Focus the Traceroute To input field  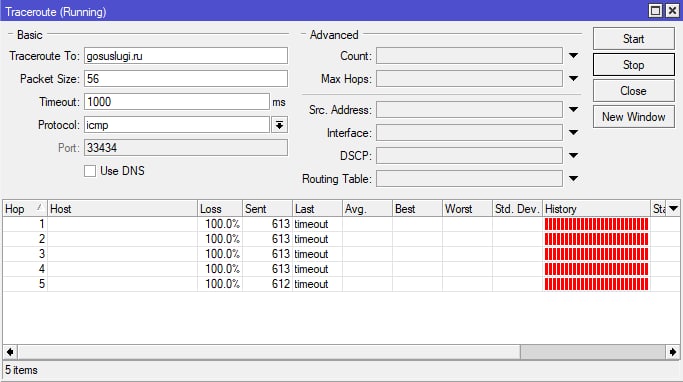tap(186, 56)
